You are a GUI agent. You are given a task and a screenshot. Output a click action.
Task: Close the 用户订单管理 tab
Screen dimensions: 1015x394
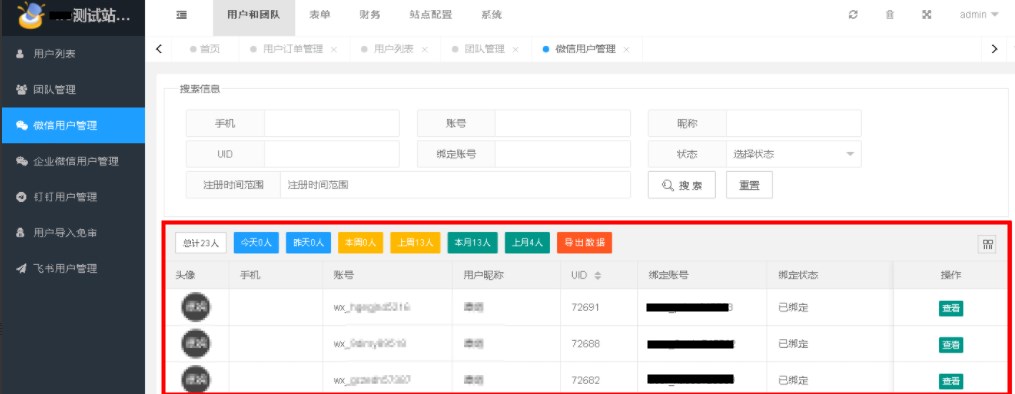(x=333, y=49)
